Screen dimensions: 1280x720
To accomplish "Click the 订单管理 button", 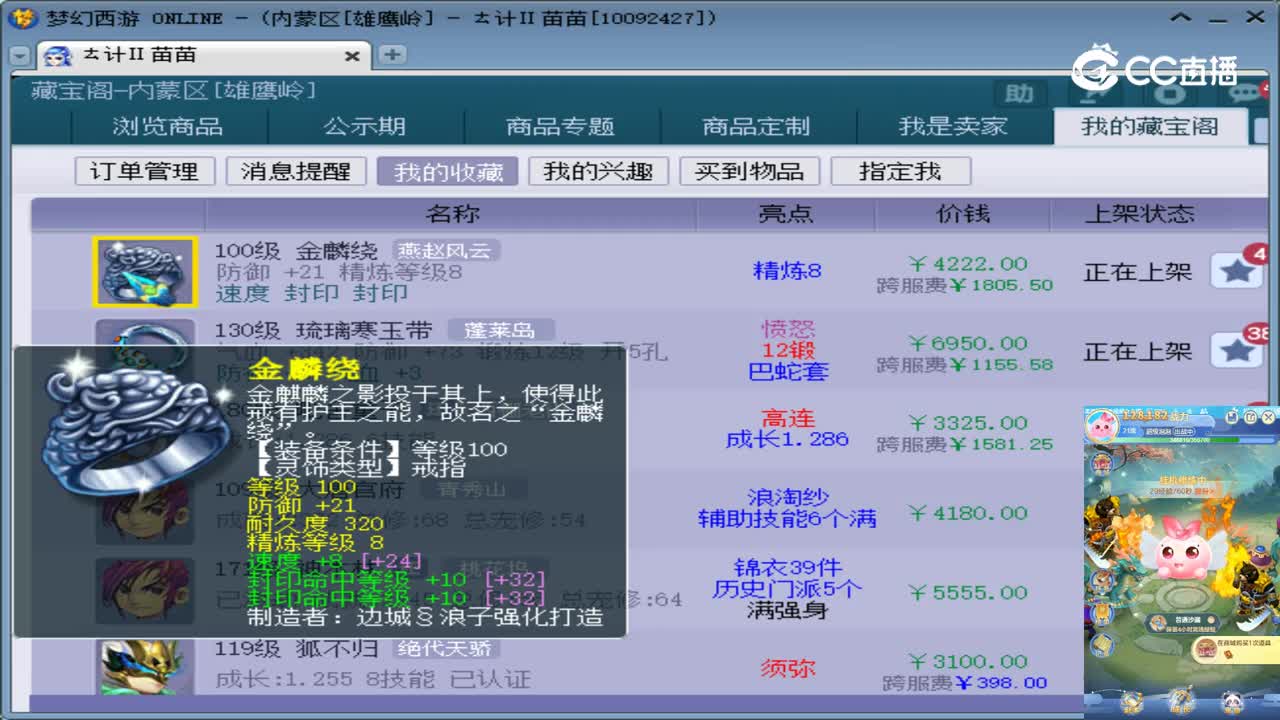I will click(x=146, y=171).
